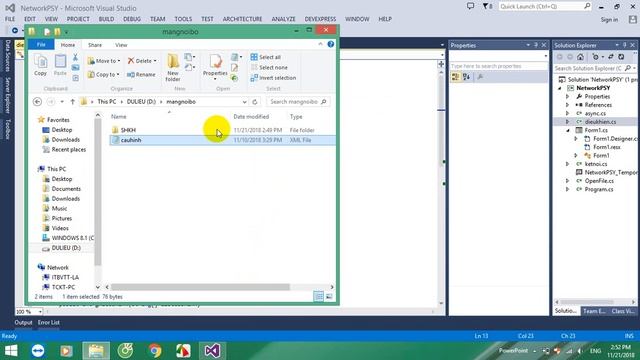Open the address bar history dropdown arrow
This screenshot has height=360, width=640.
pos(244,102)
